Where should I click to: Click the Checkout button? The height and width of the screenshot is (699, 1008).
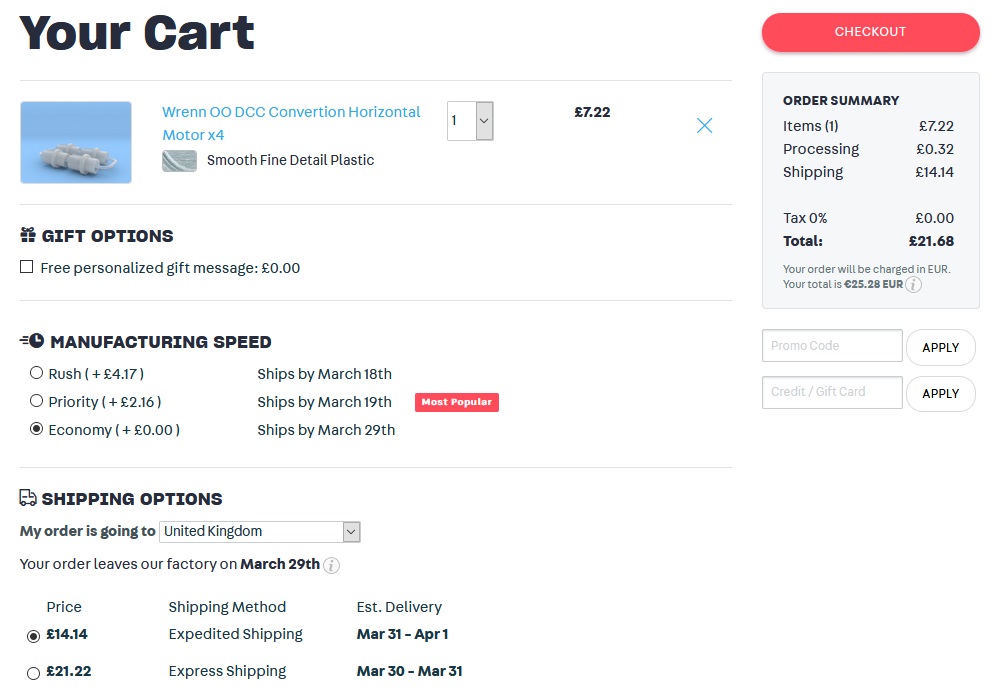pyautogui.click(x=870, y=32)
